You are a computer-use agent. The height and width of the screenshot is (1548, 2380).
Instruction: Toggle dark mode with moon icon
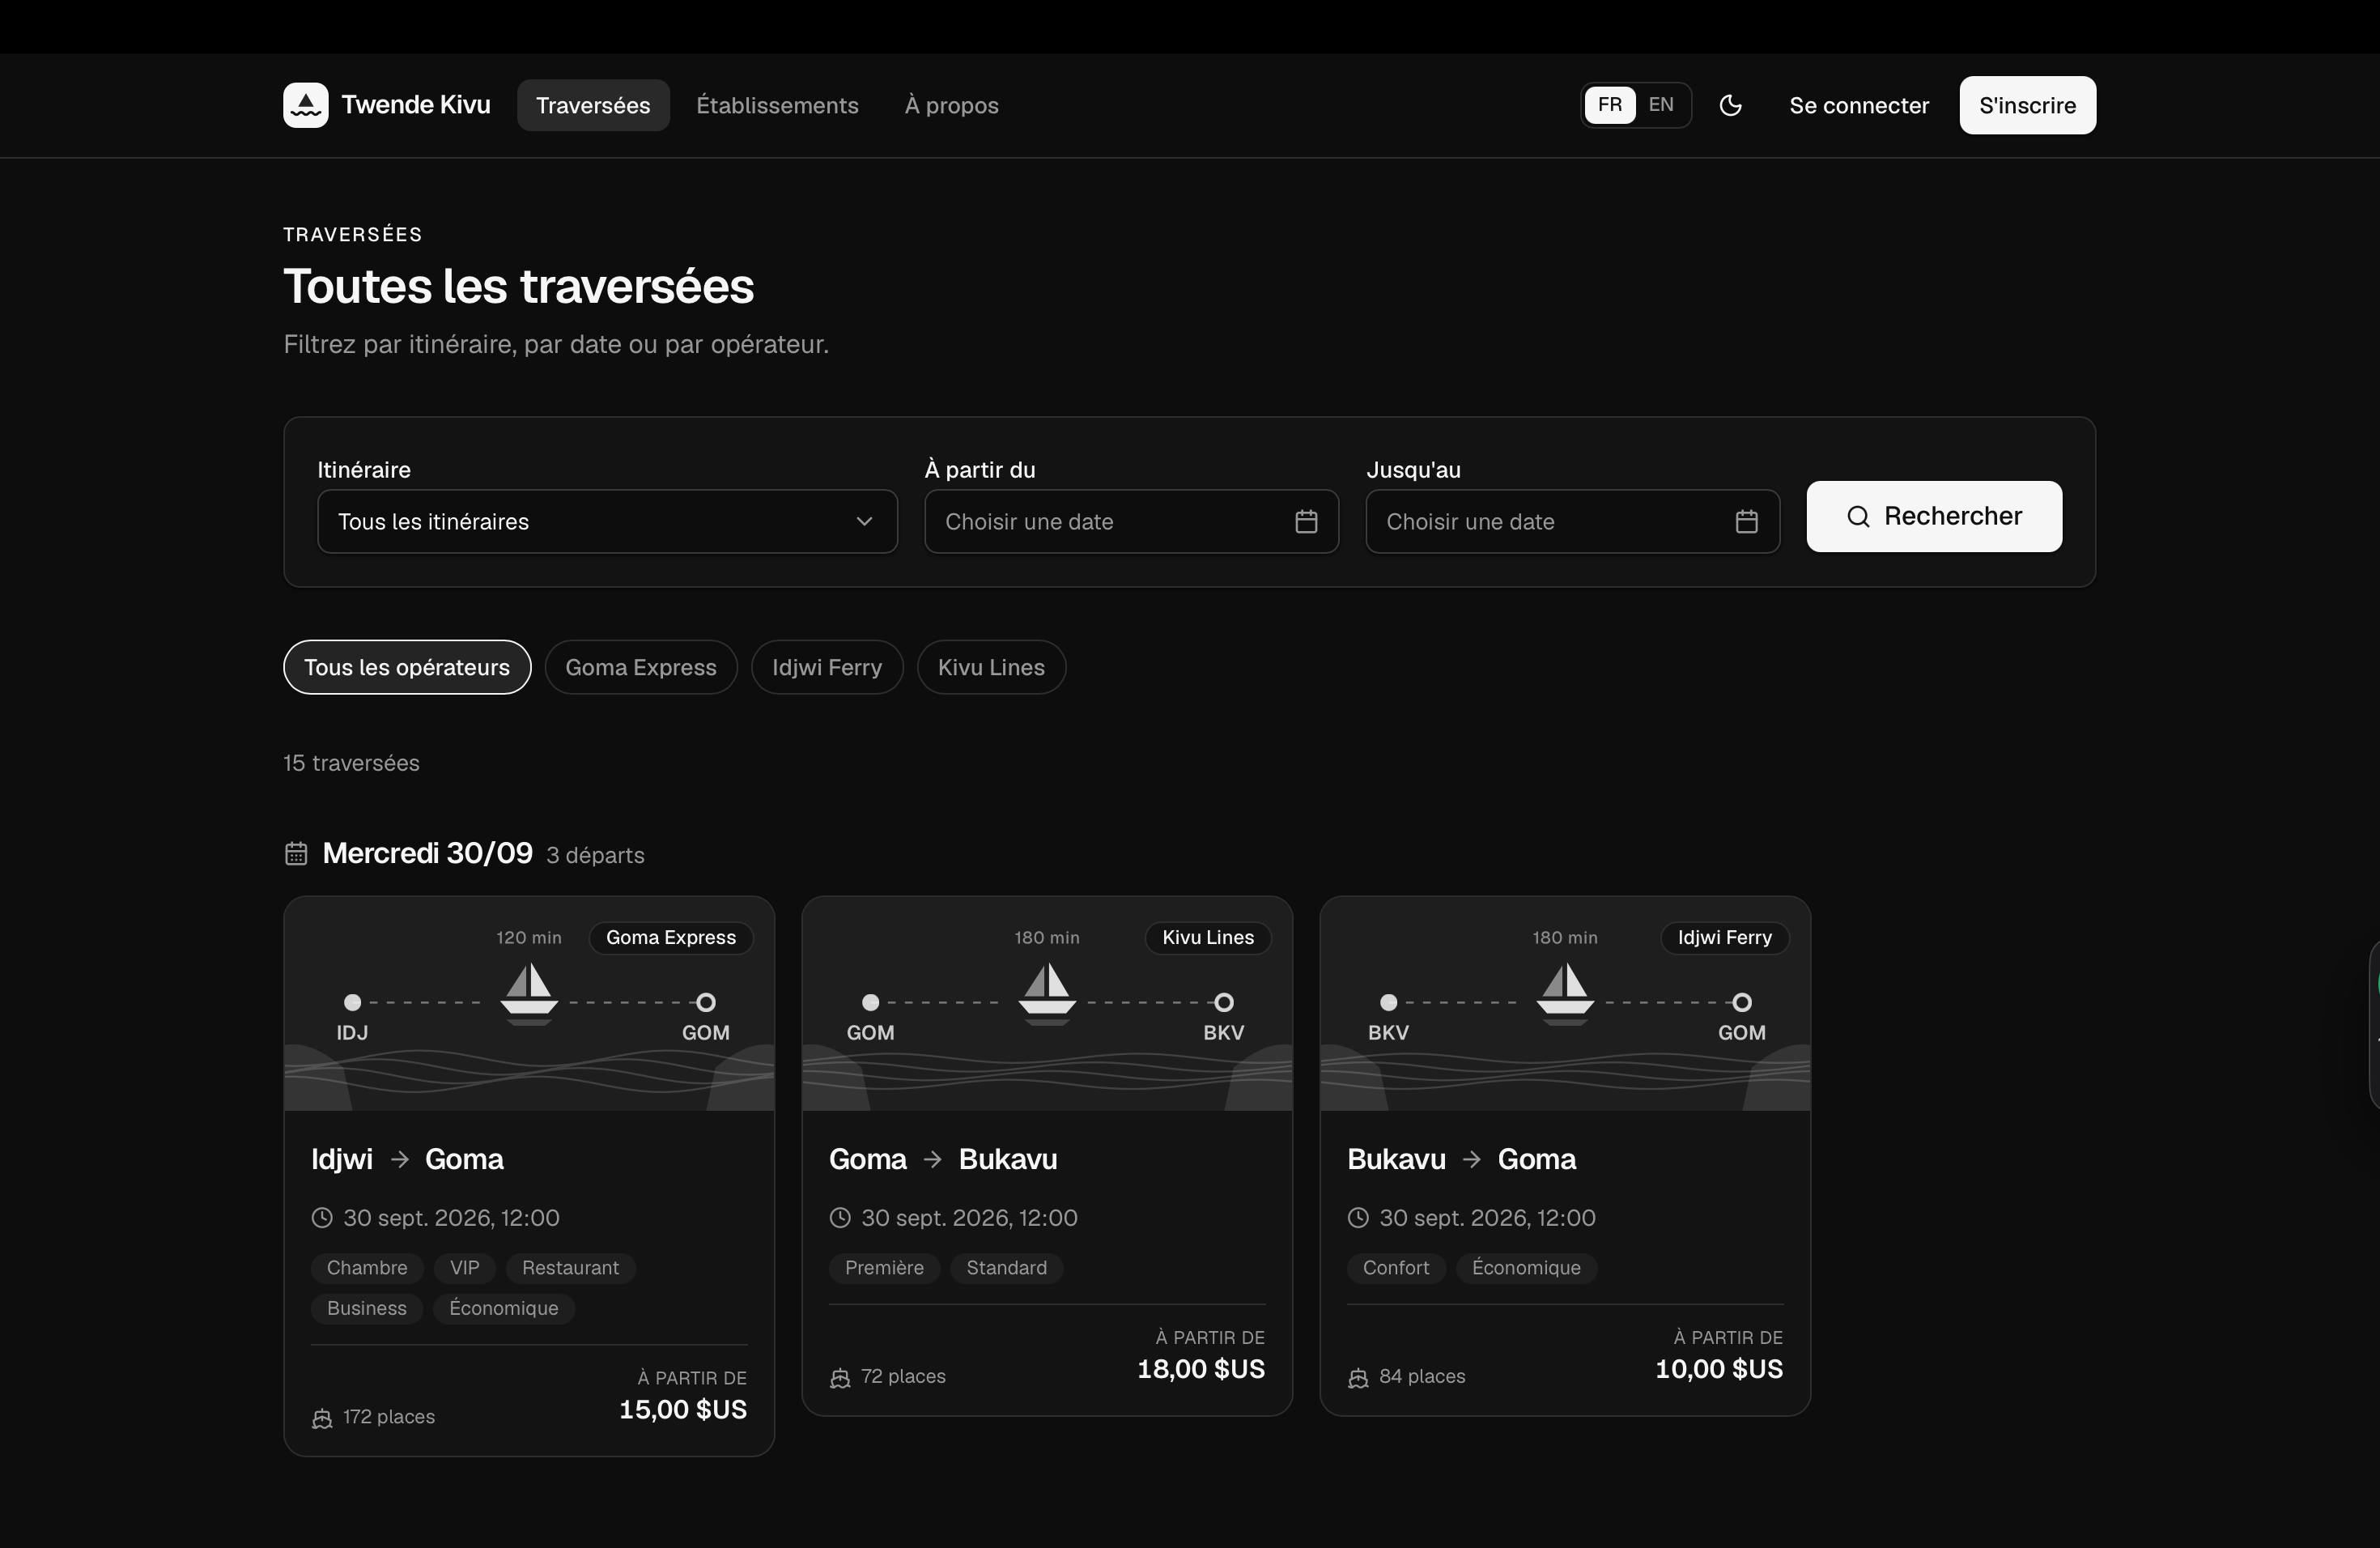pos(1730,105)
